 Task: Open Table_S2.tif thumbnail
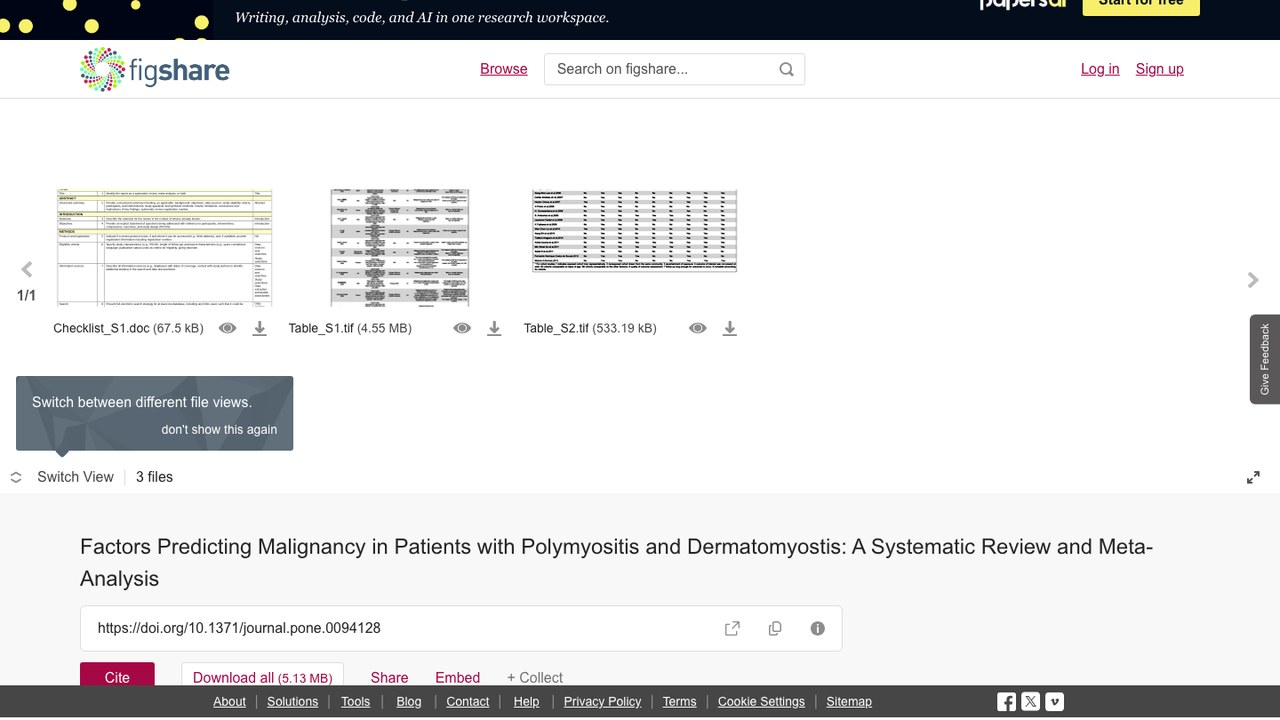635,230
